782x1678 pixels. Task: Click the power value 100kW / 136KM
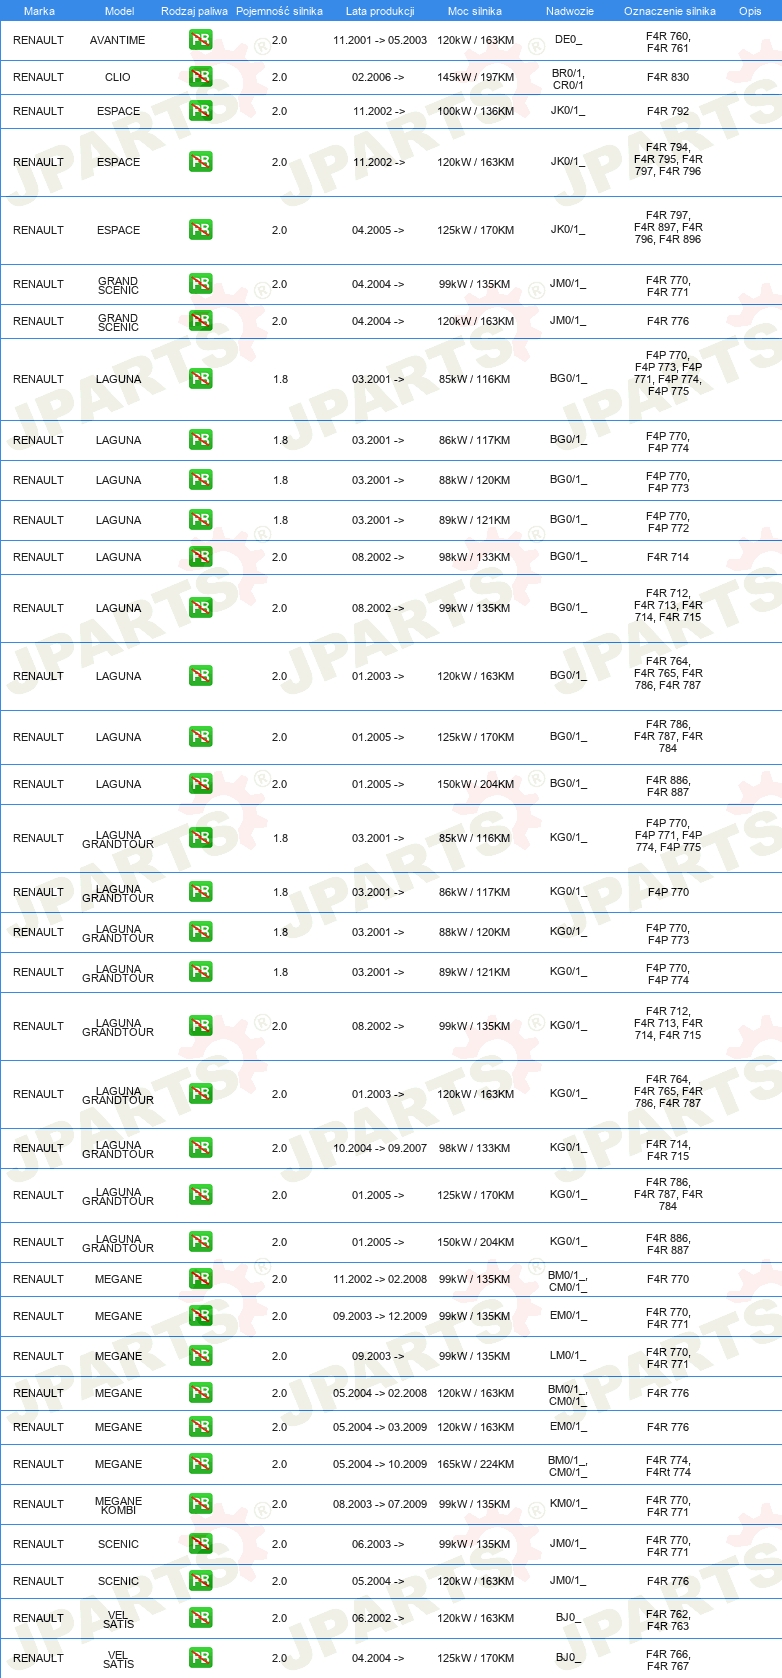pyautogui.click(x=475, y=111)
